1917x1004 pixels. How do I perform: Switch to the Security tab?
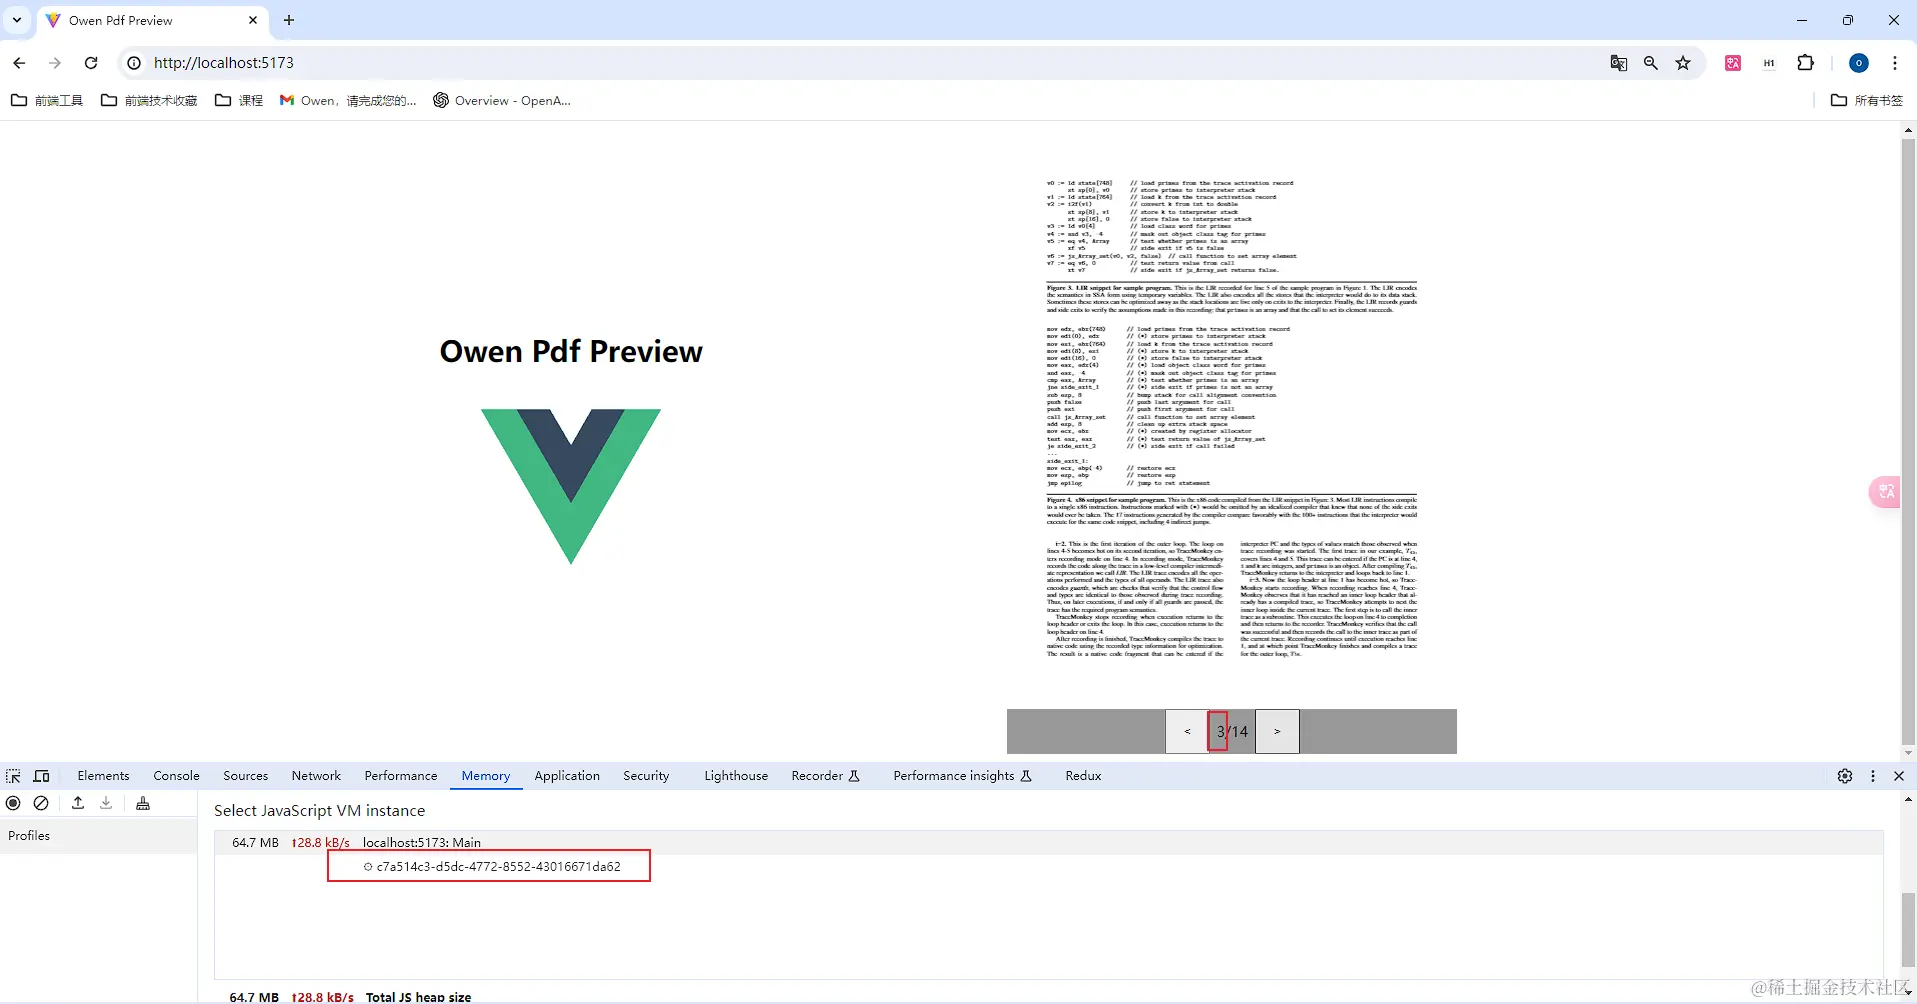click(646, 776)
